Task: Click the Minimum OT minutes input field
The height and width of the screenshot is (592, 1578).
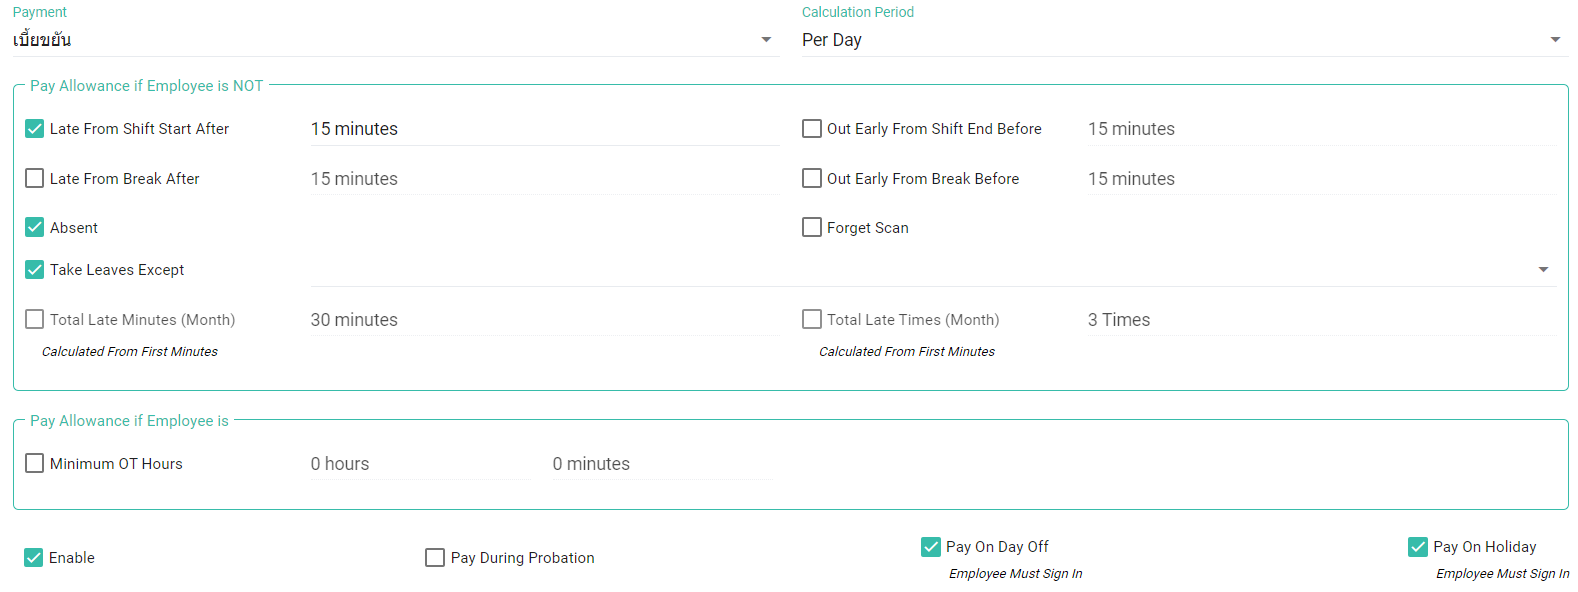Action: click(x=661, y=464)
